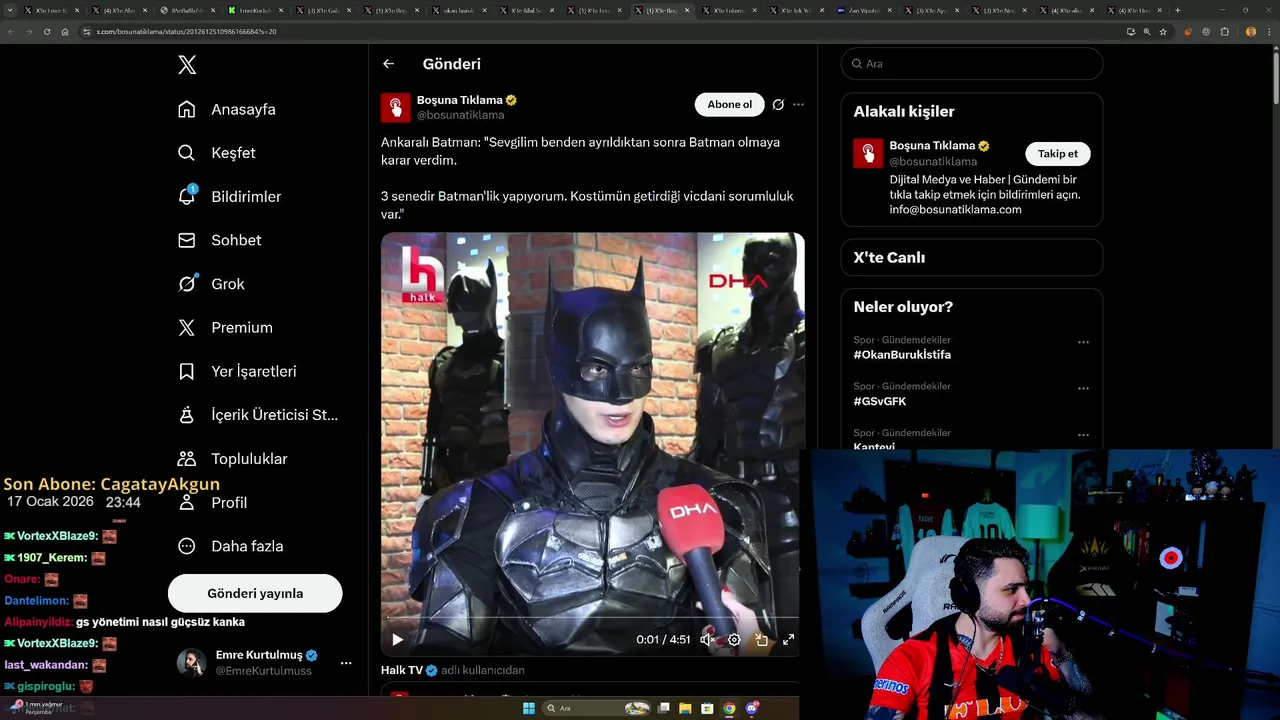Click the Yer İşaretleri bookmark icon
The image size is (1280, 720).
(186, 371)
